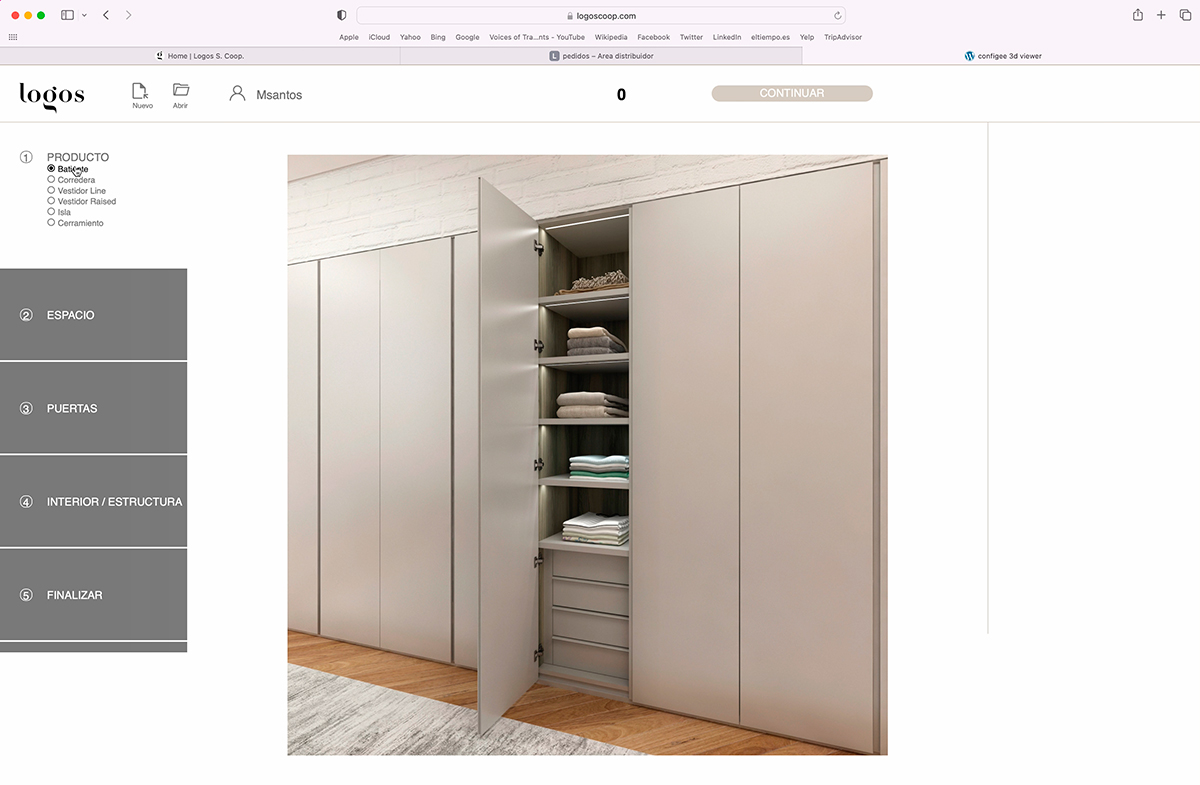
Task: Go back with Safari's back arrow
Action: 106,15
